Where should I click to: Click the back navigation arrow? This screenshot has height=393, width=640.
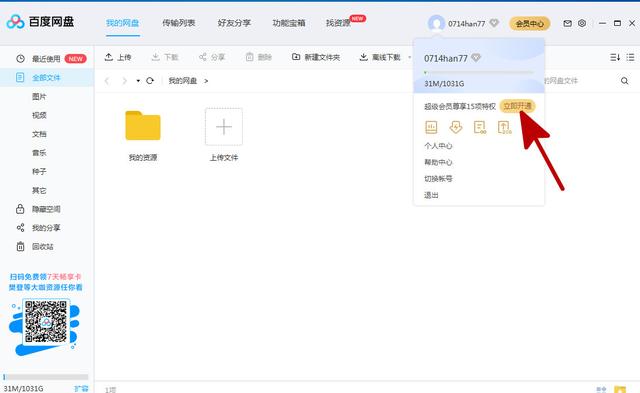(x=107, y=81)
